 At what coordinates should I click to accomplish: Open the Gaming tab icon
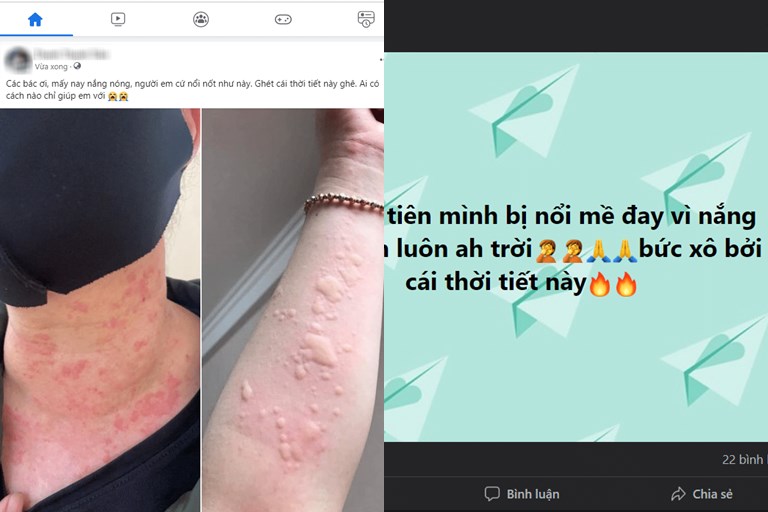pos(283,20)
